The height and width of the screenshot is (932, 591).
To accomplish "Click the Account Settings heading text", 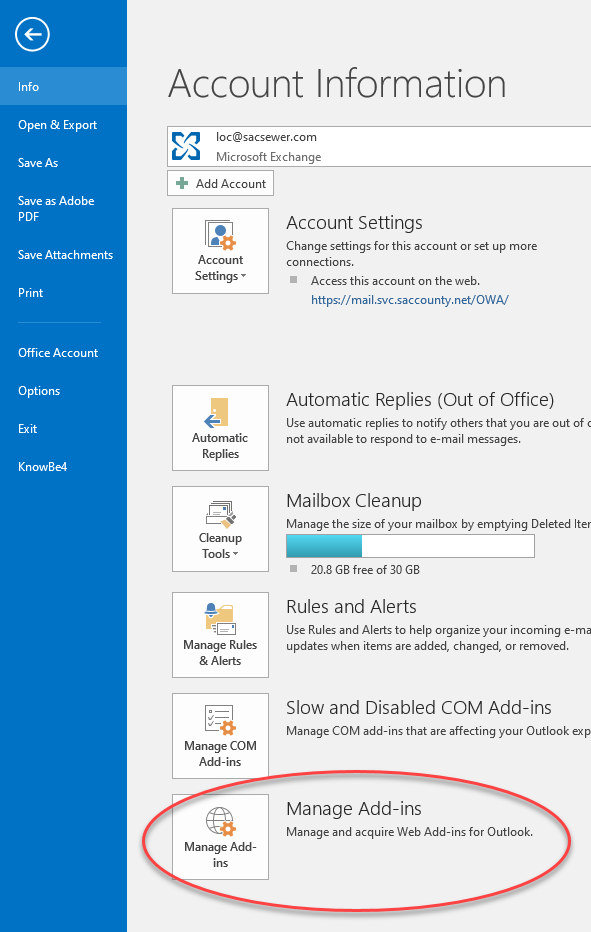I will pyautogui.click(x=354, y=222).
